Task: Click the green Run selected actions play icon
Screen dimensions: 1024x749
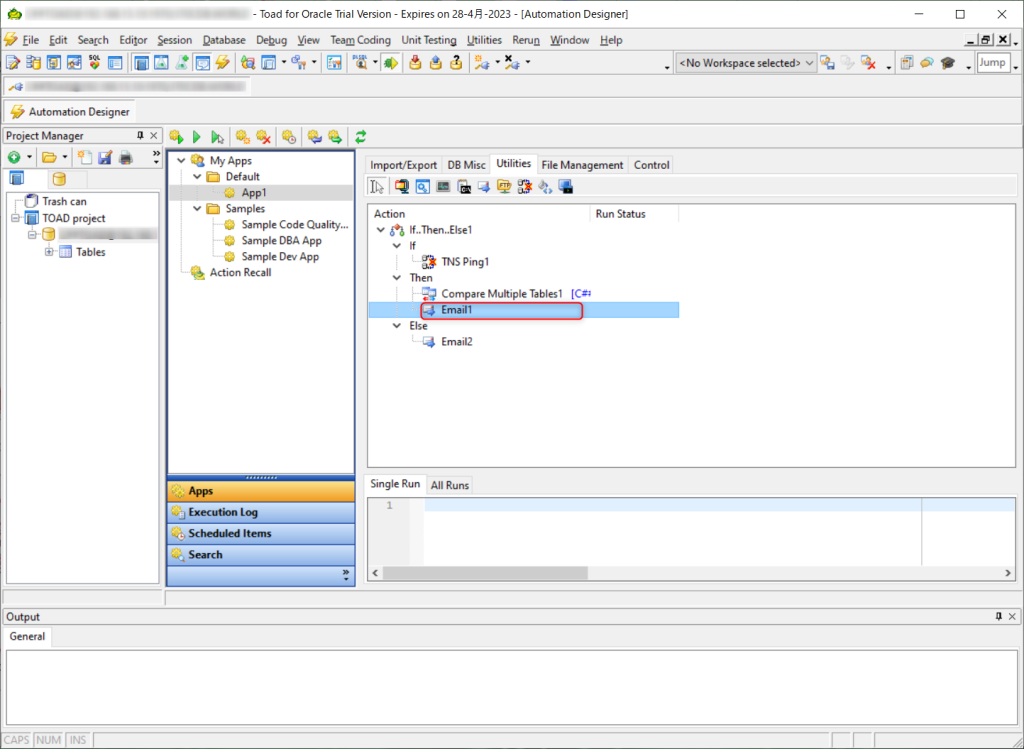Action: pyautogui.click(x=197, y=137)
